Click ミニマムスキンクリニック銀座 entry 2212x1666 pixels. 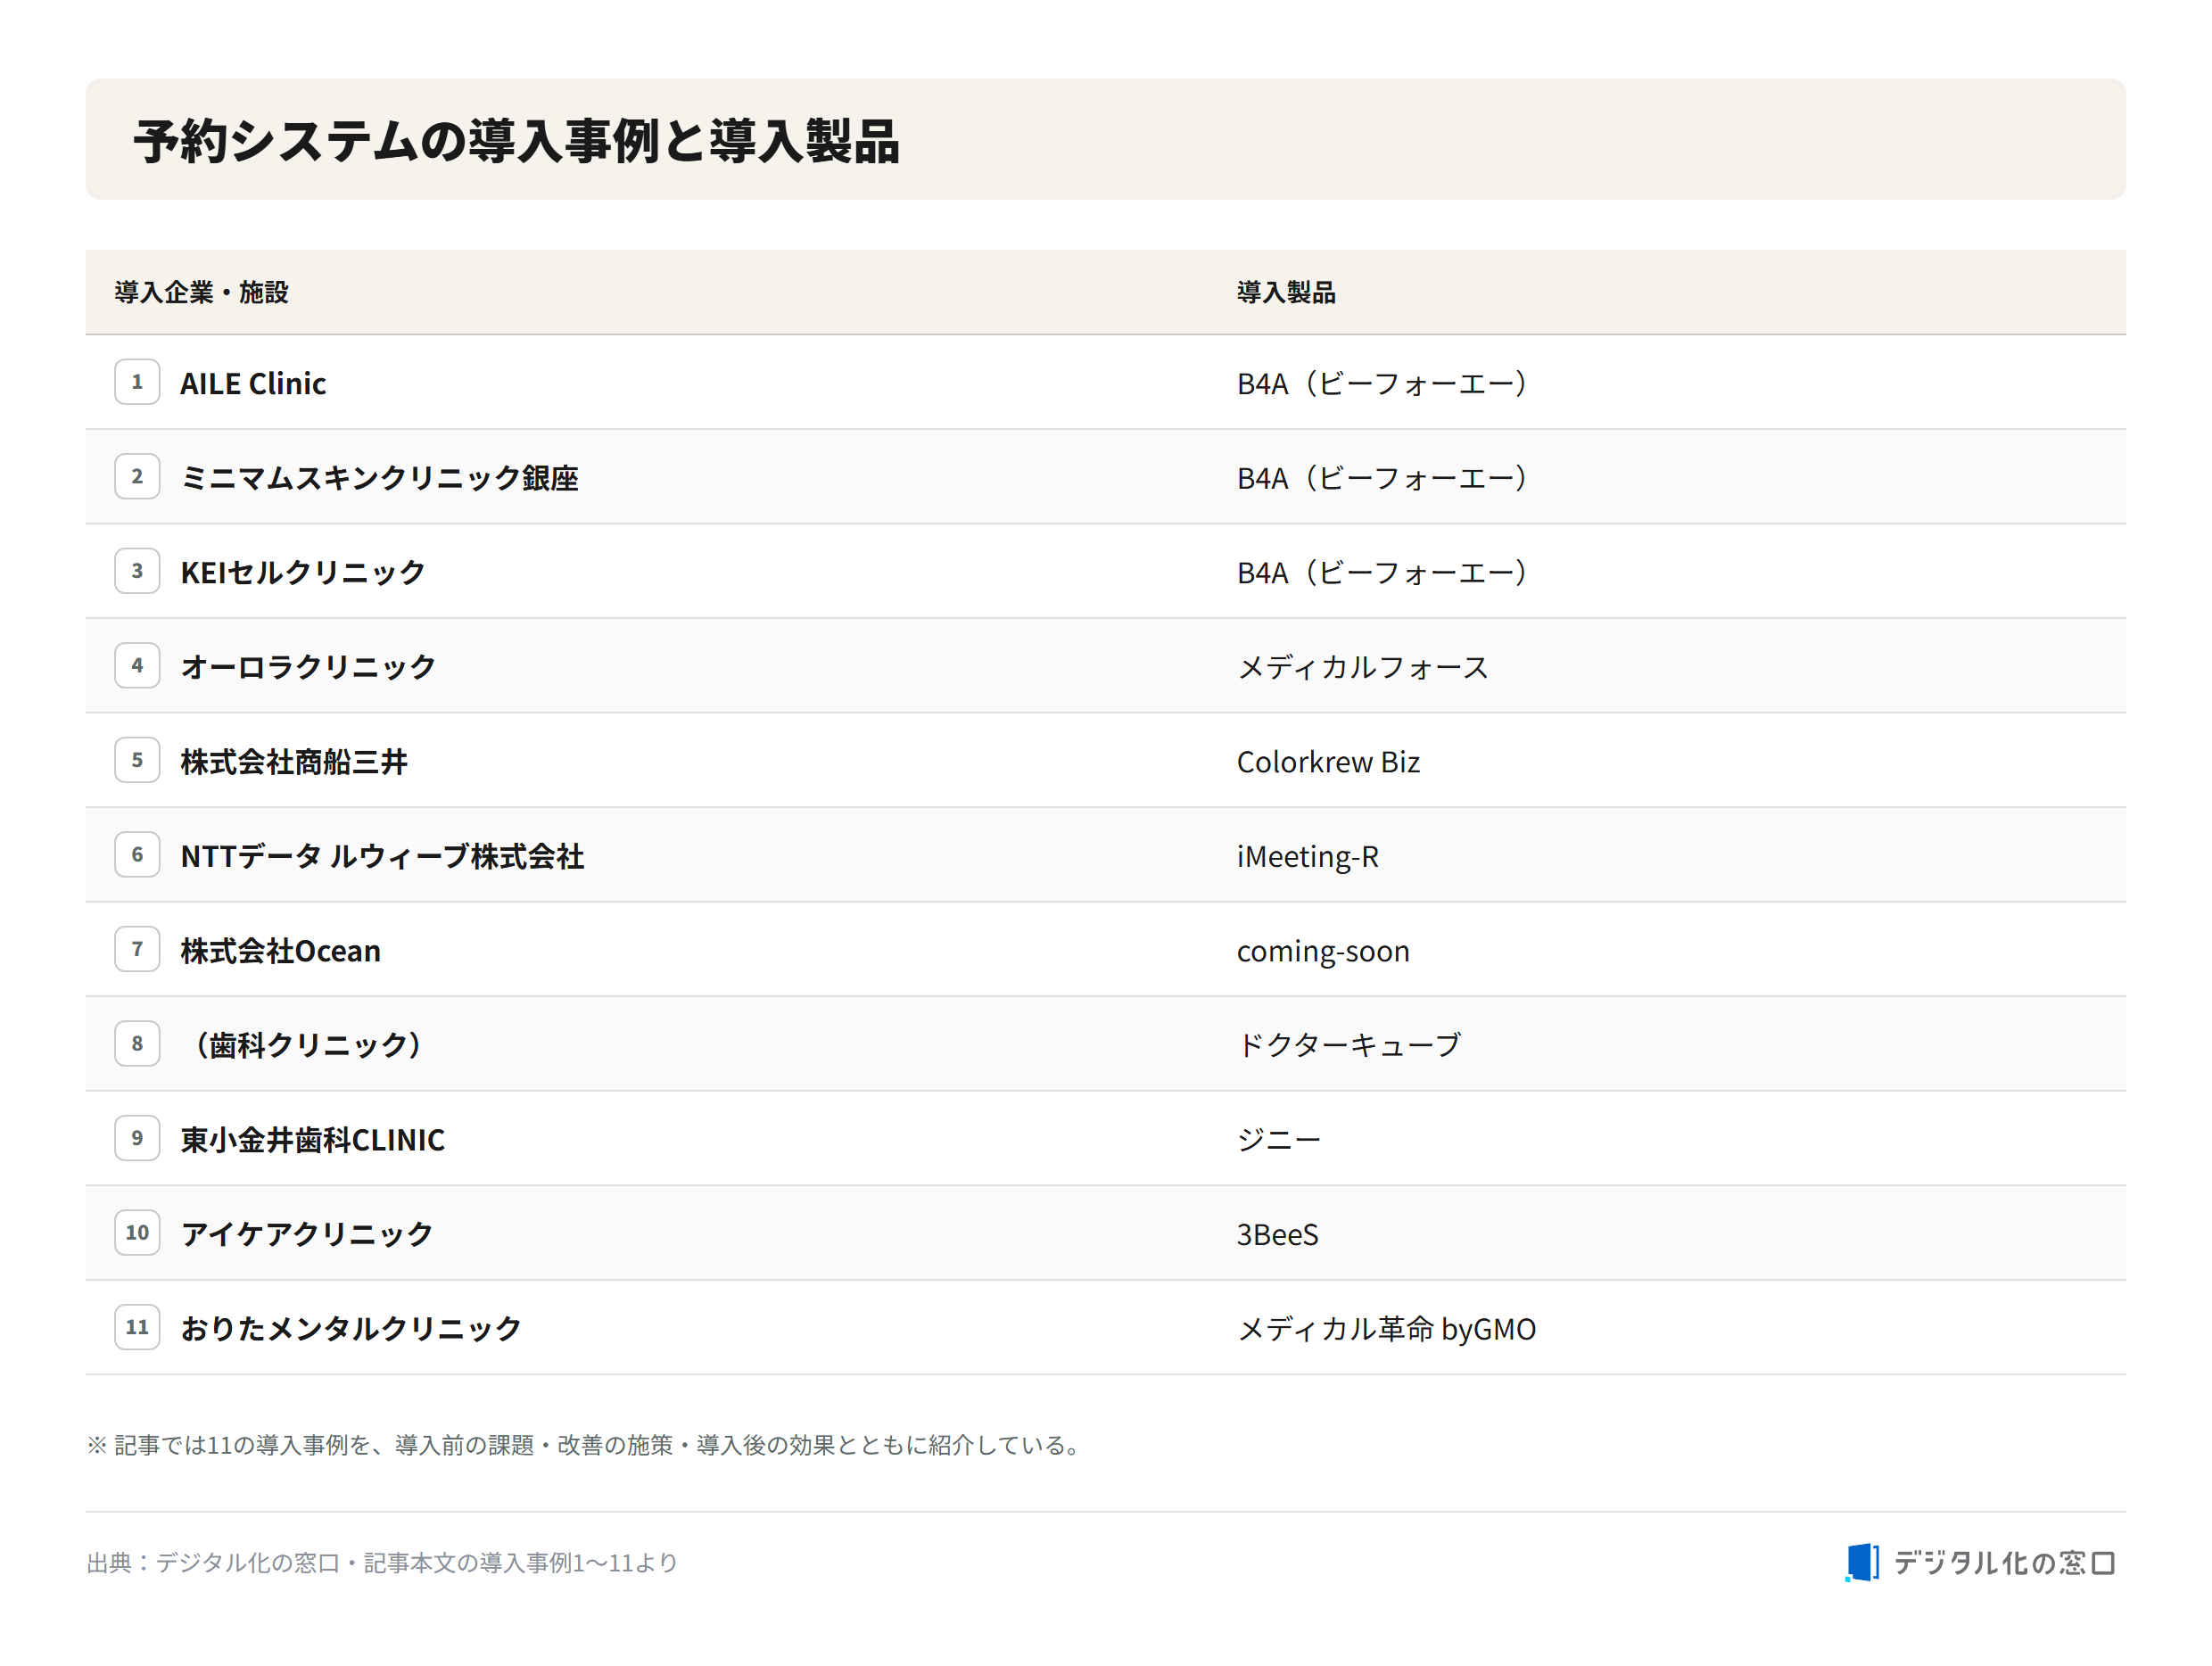tap(379, 478)
